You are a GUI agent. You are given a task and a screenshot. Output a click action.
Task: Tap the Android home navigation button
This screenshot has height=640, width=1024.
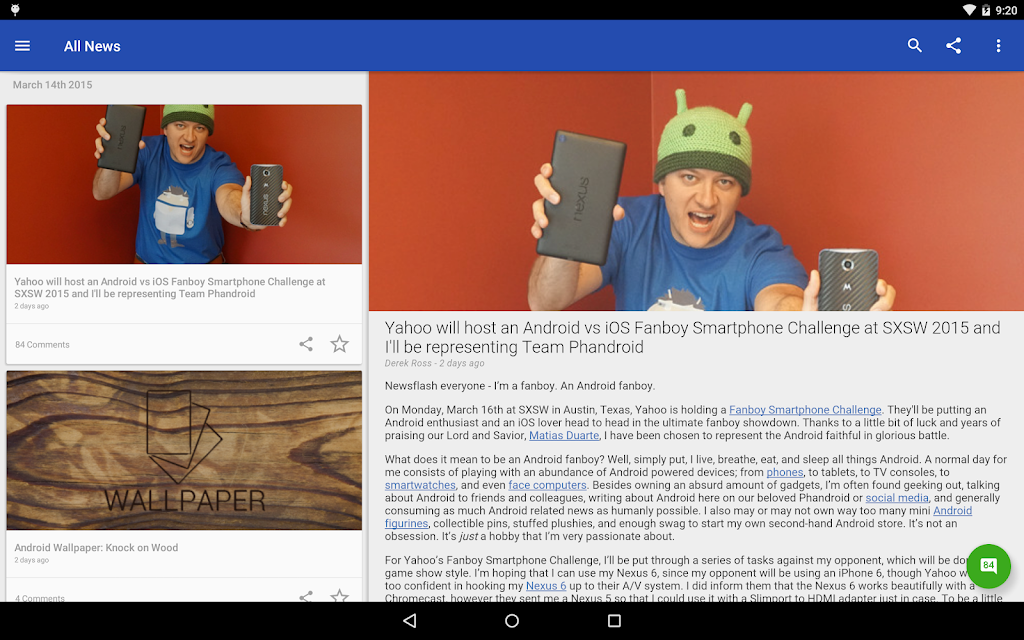512,620
